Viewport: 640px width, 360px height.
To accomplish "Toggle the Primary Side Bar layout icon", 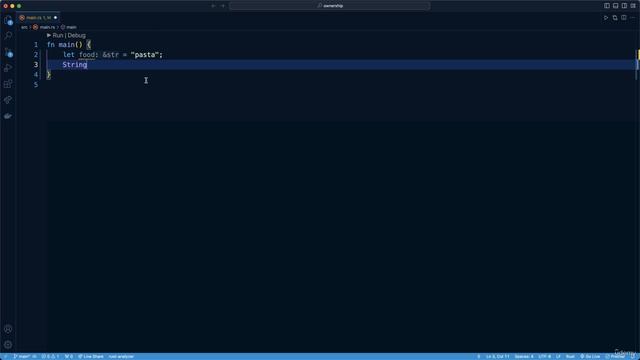I will (x=607, y=6).
